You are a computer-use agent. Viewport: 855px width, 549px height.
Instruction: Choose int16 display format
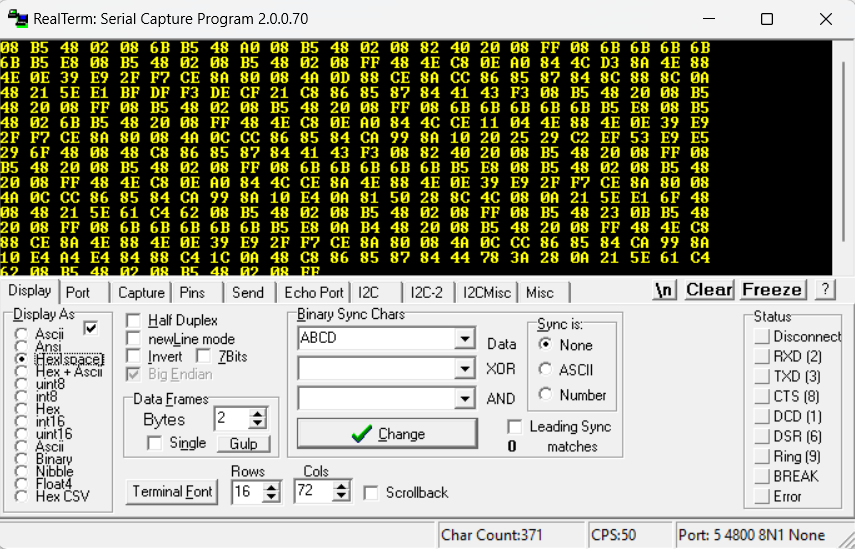point(22,421)
